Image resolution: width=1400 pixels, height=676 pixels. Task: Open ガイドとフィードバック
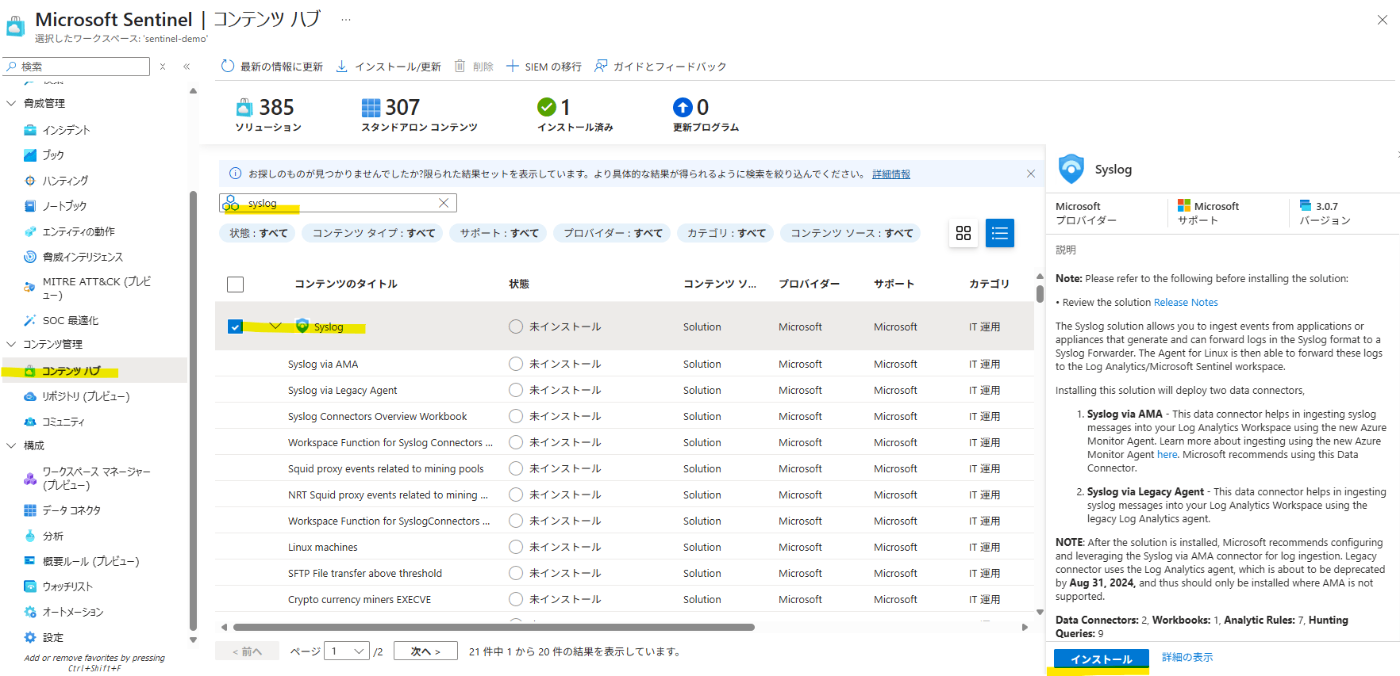(x=660, y=66)
